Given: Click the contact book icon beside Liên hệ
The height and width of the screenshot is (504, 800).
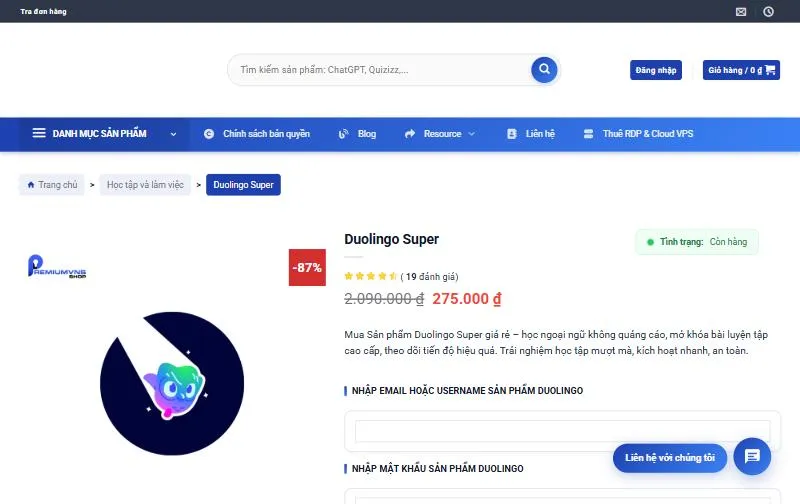Looking at the screenshot, I should [512, 134].
